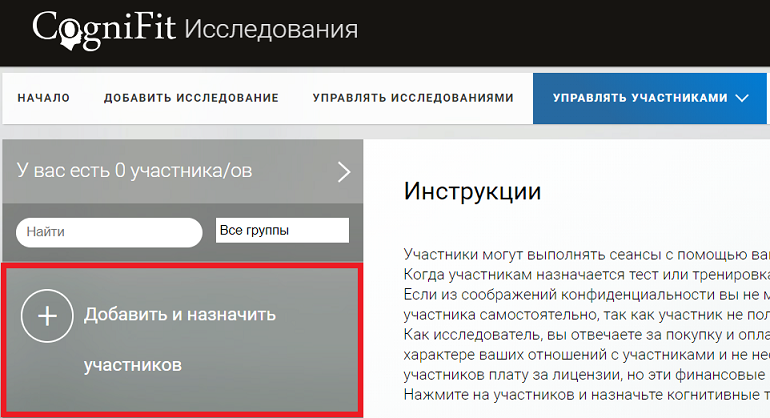
Task: Click the line starting with Если из соображений
Action: coord(586,295)
